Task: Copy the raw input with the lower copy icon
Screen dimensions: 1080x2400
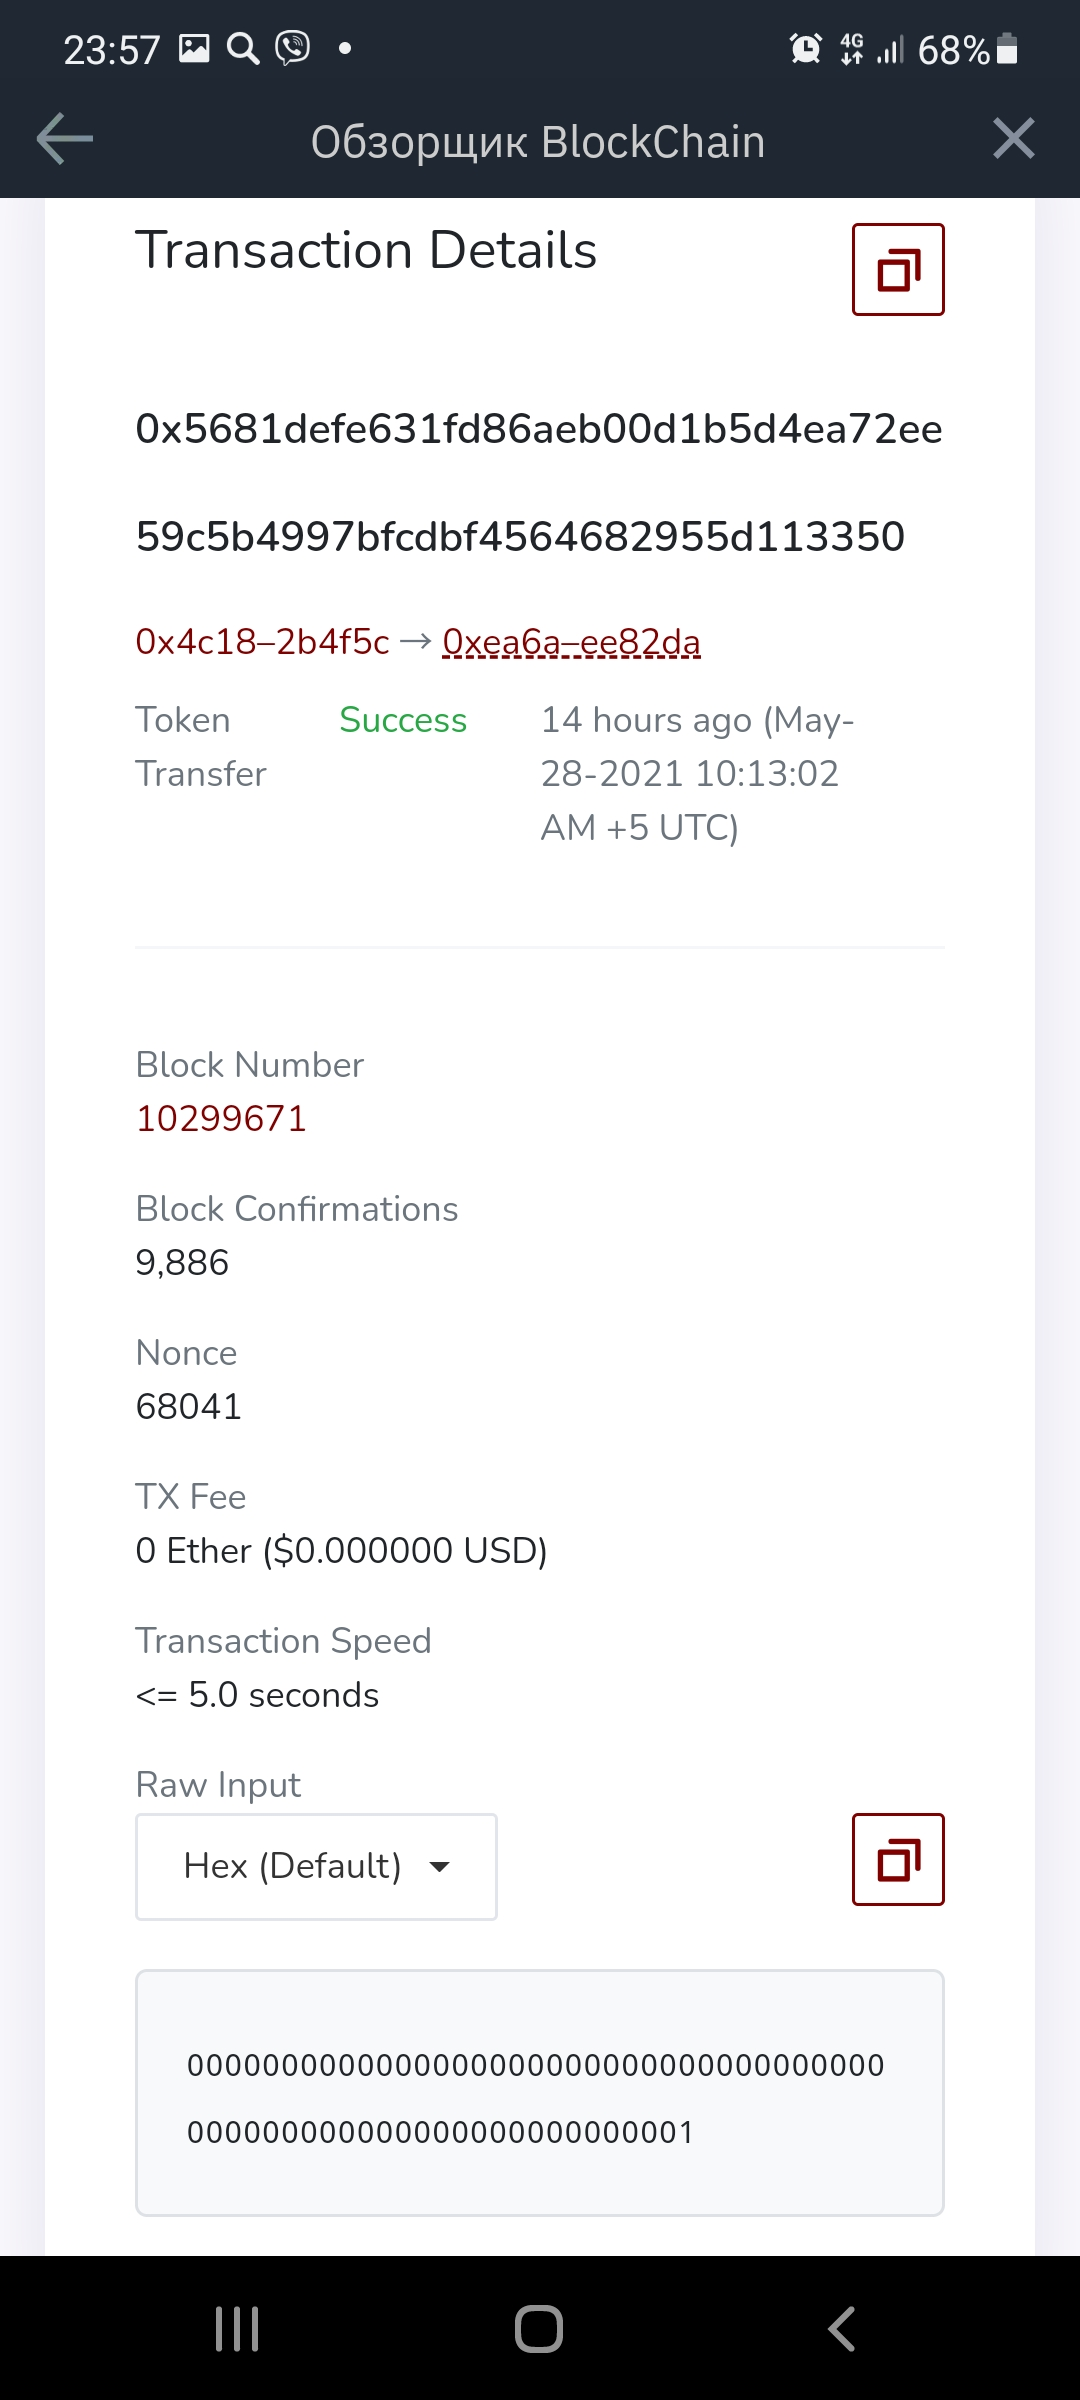Action: pyautogui.click(x=898, y=1859)
